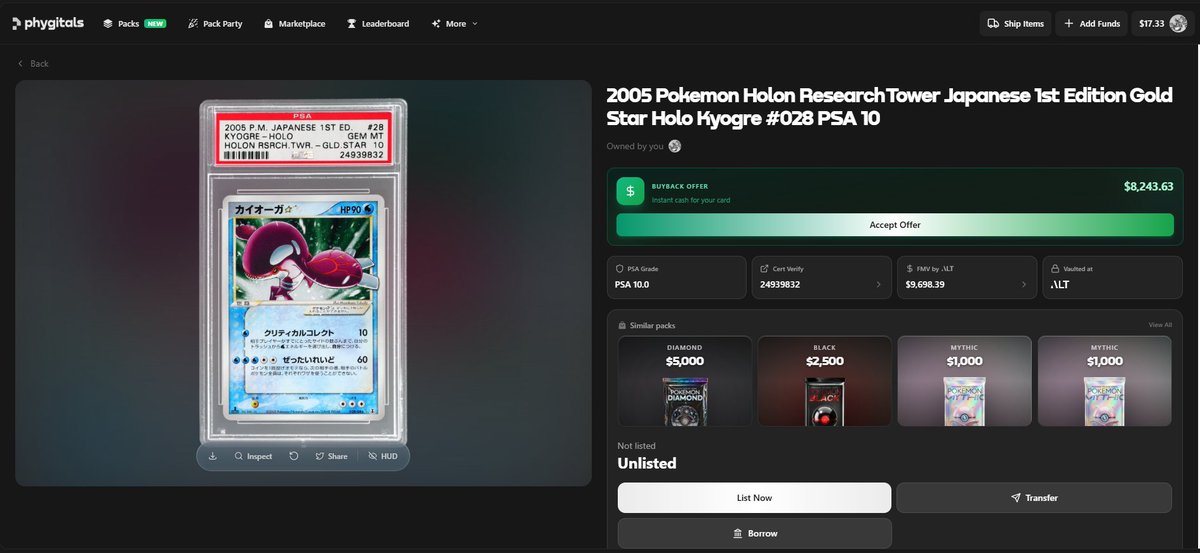The image size is (1200, 553).
Task: Click the $8,243.63 buyback amount
Action: tap(1148, 186)
